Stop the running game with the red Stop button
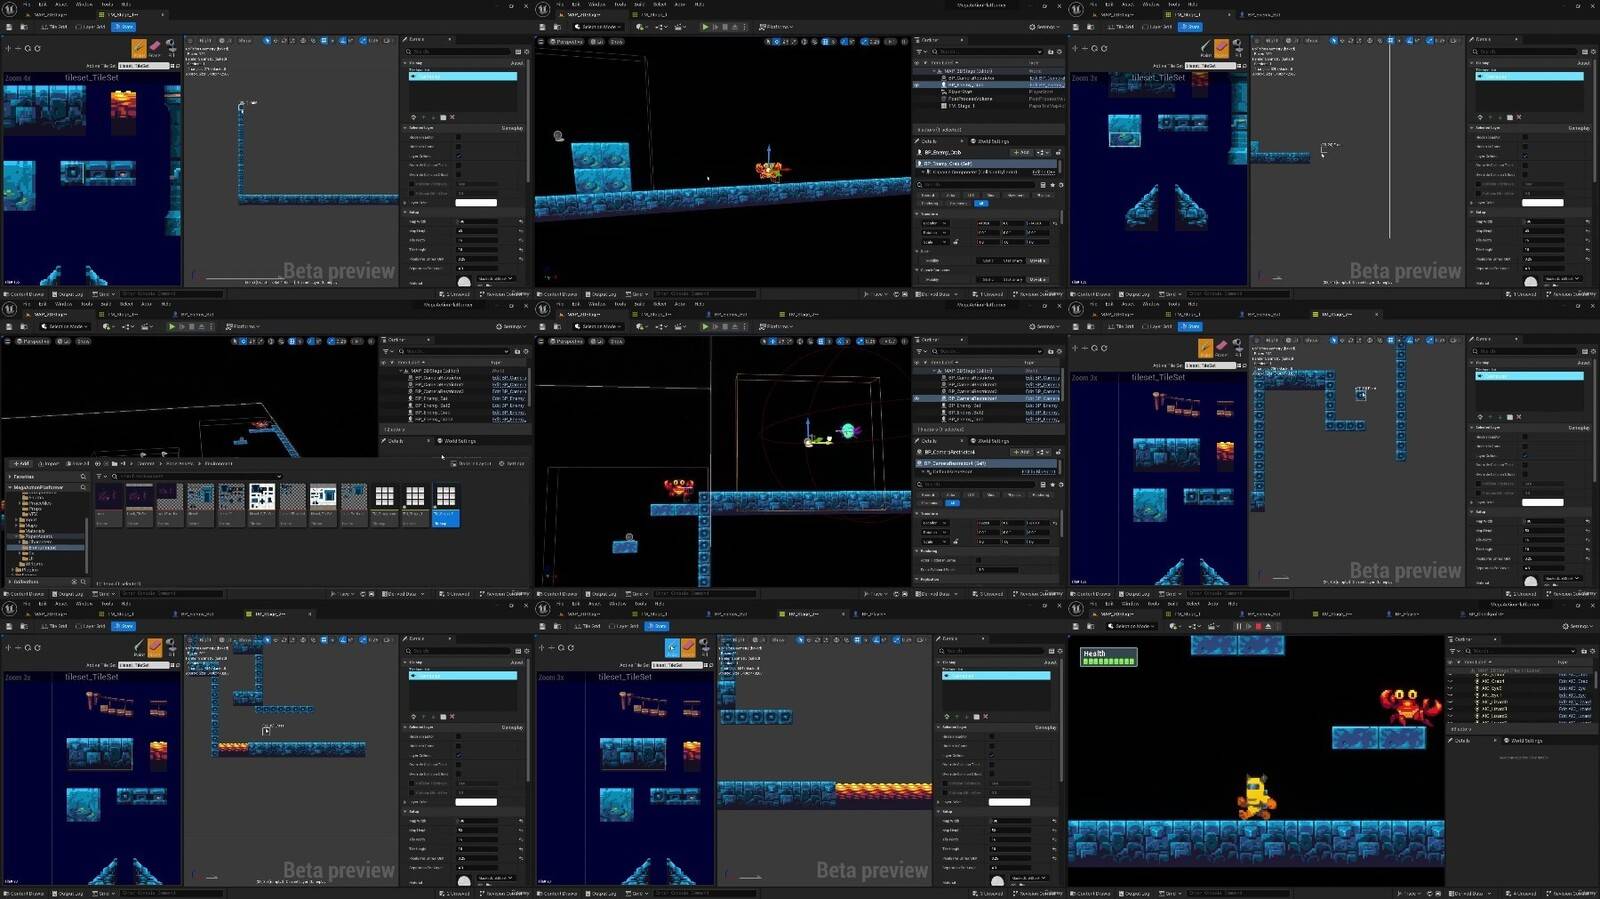The image size is (1600, 899). (1258, 627)
